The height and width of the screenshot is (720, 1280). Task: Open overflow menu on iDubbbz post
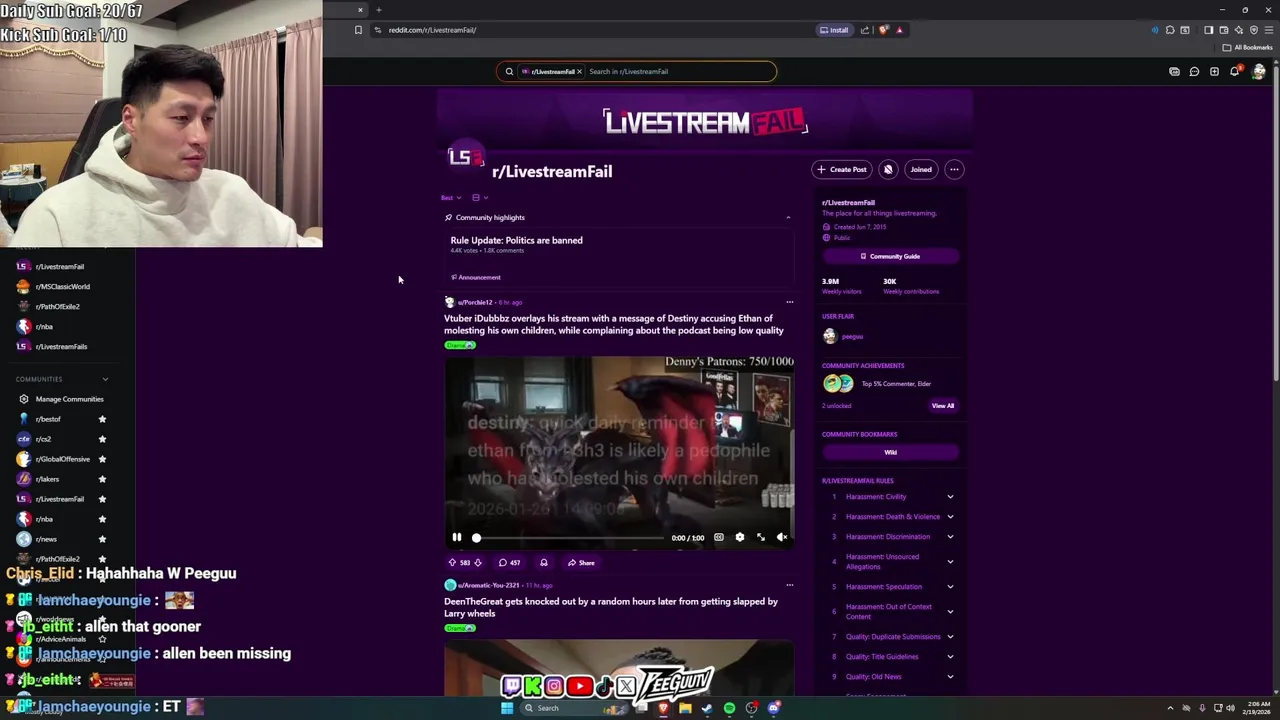789,302
